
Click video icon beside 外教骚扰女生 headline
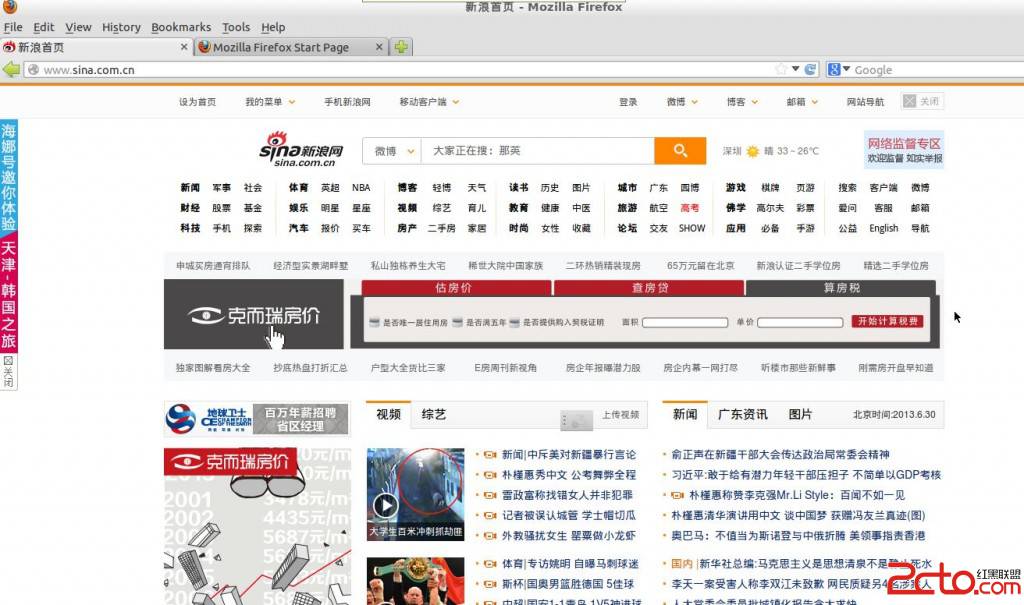490,536
